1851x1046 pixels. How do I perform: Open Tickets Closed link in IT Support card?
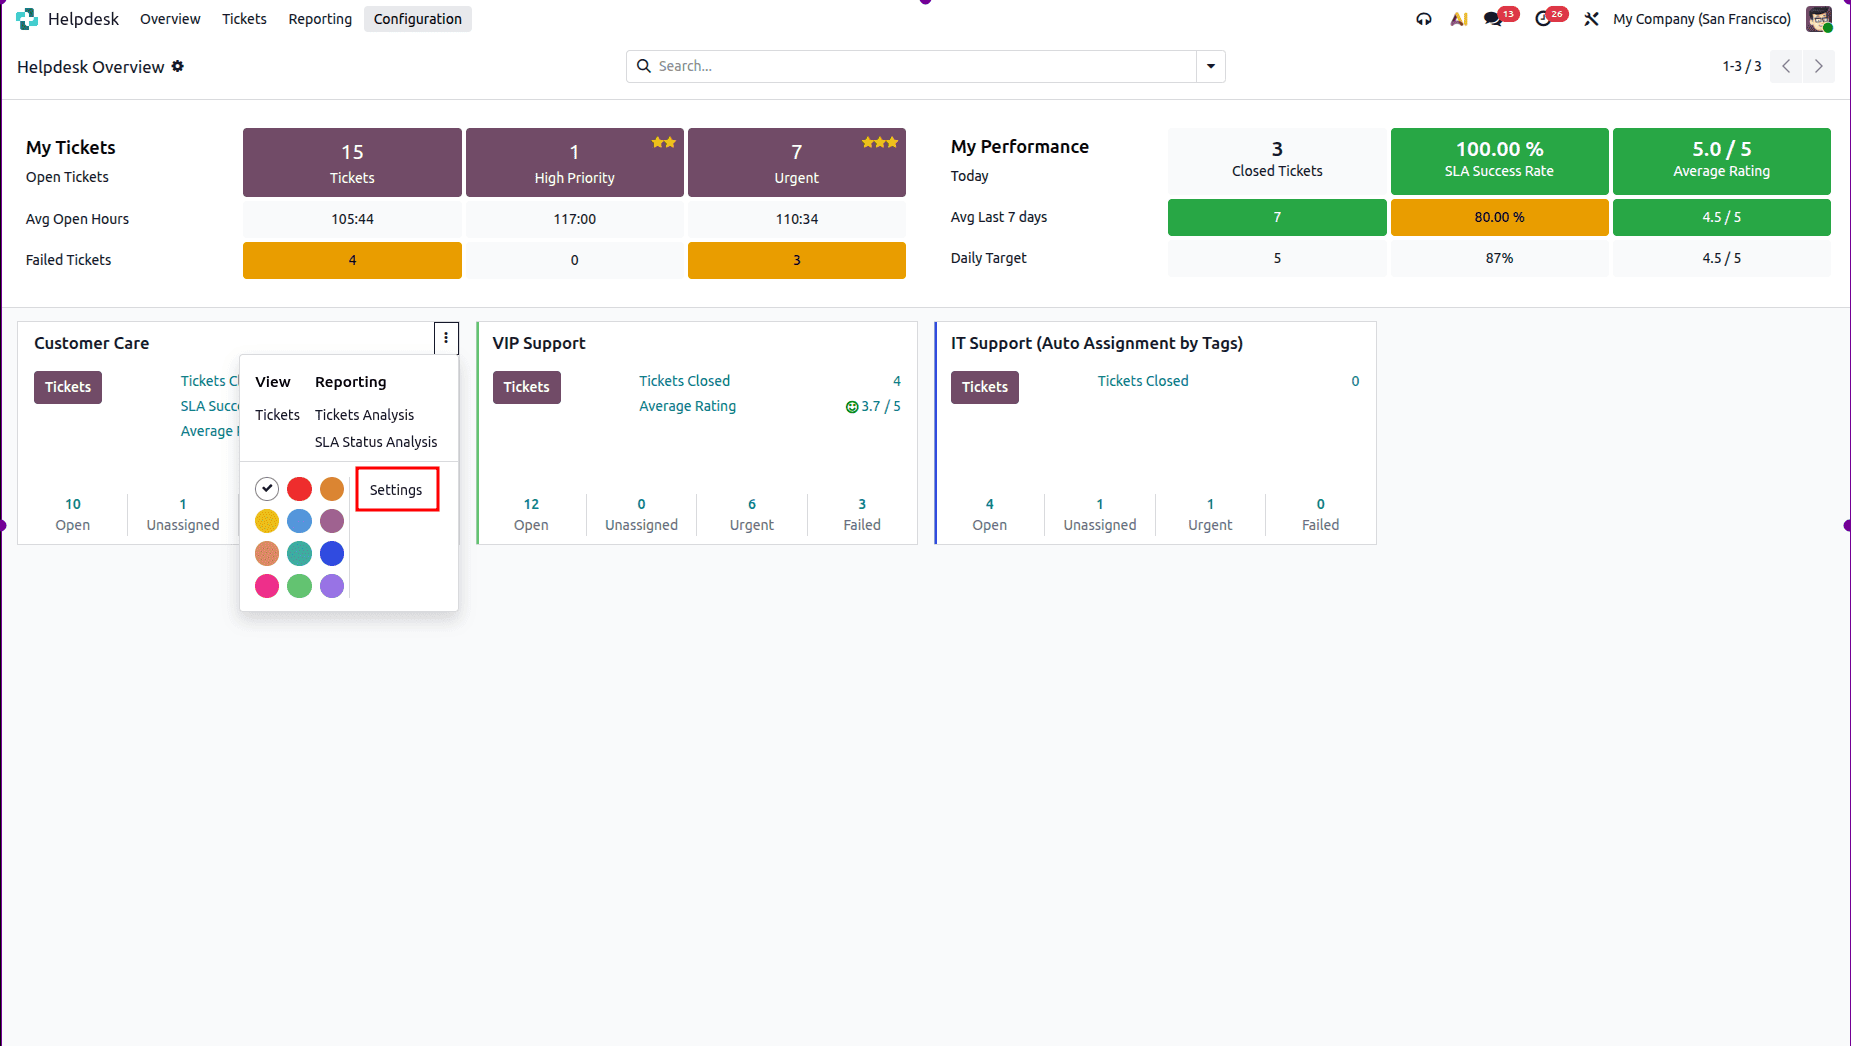pyautogui.click(x=1143, y=381)
